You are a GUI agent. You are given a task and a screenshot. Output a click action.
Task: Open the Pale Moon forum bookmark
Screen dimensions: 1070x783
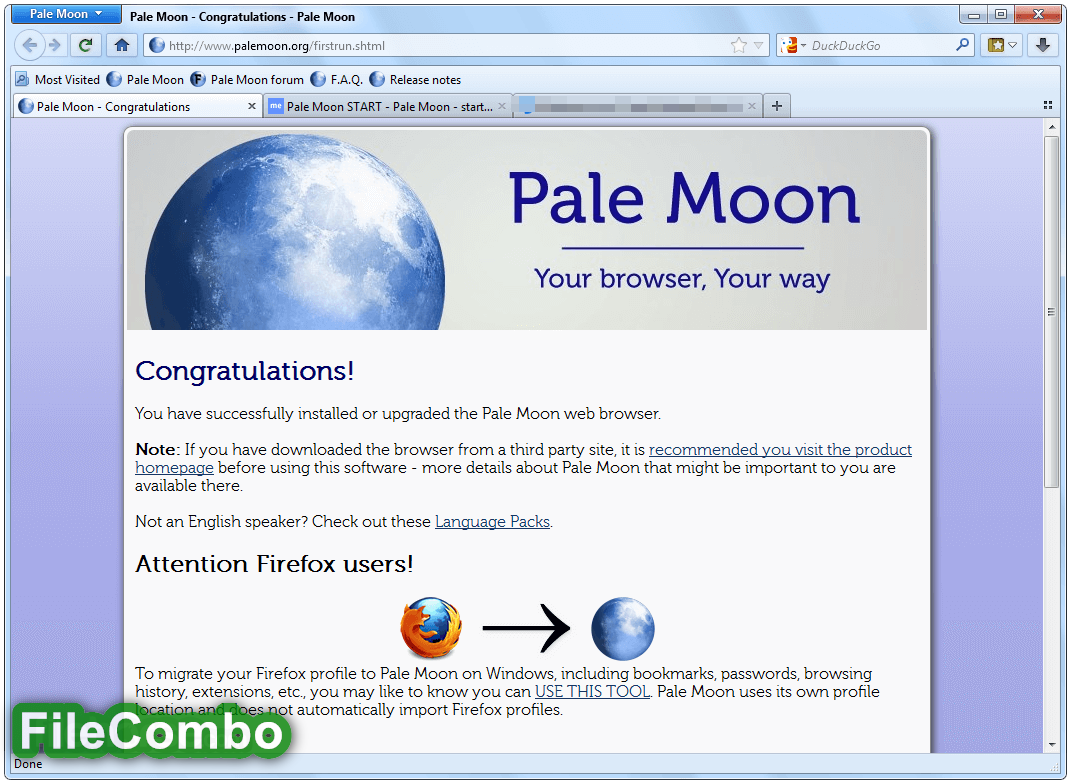(x=247, y=80)
